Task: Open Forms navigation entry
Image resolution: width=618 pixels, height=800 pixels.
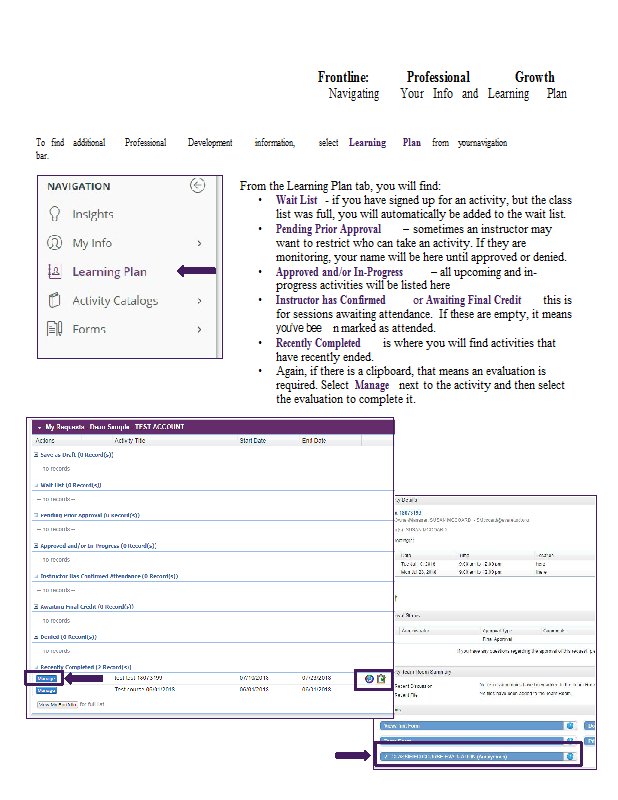Action: tap(89, 329)
